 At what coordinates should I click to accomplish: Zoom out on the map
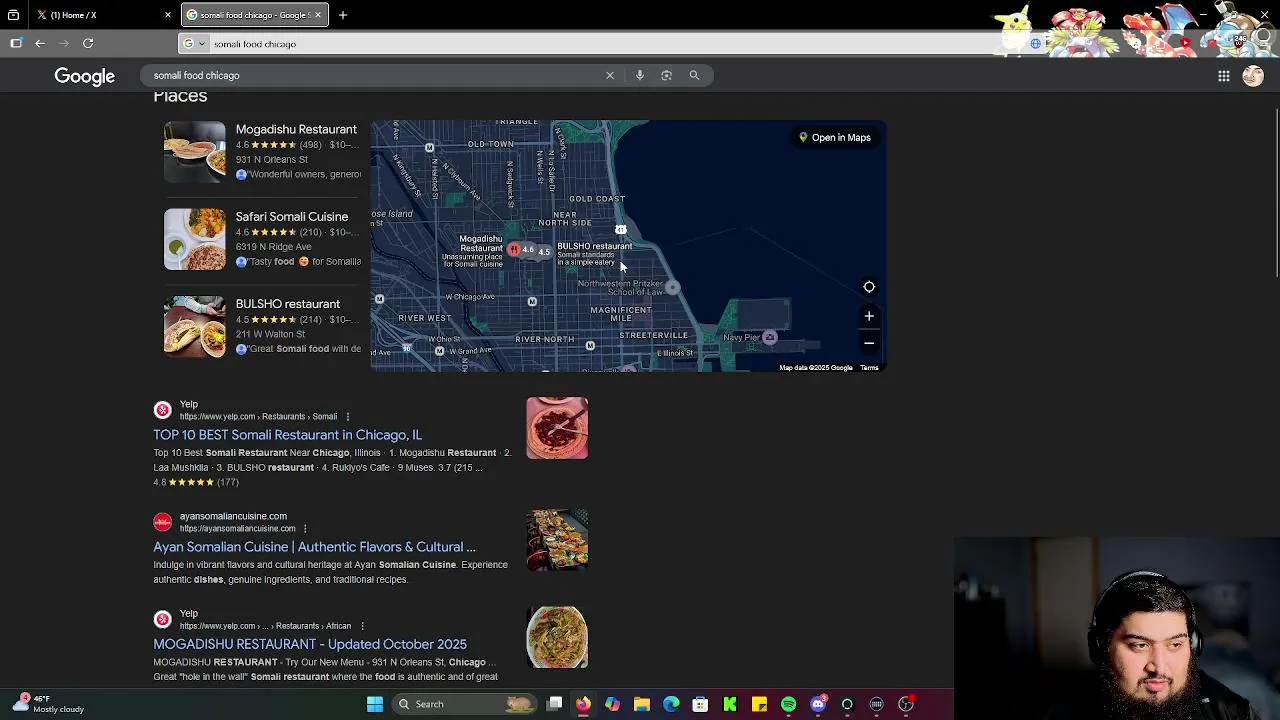click(869, 343)
